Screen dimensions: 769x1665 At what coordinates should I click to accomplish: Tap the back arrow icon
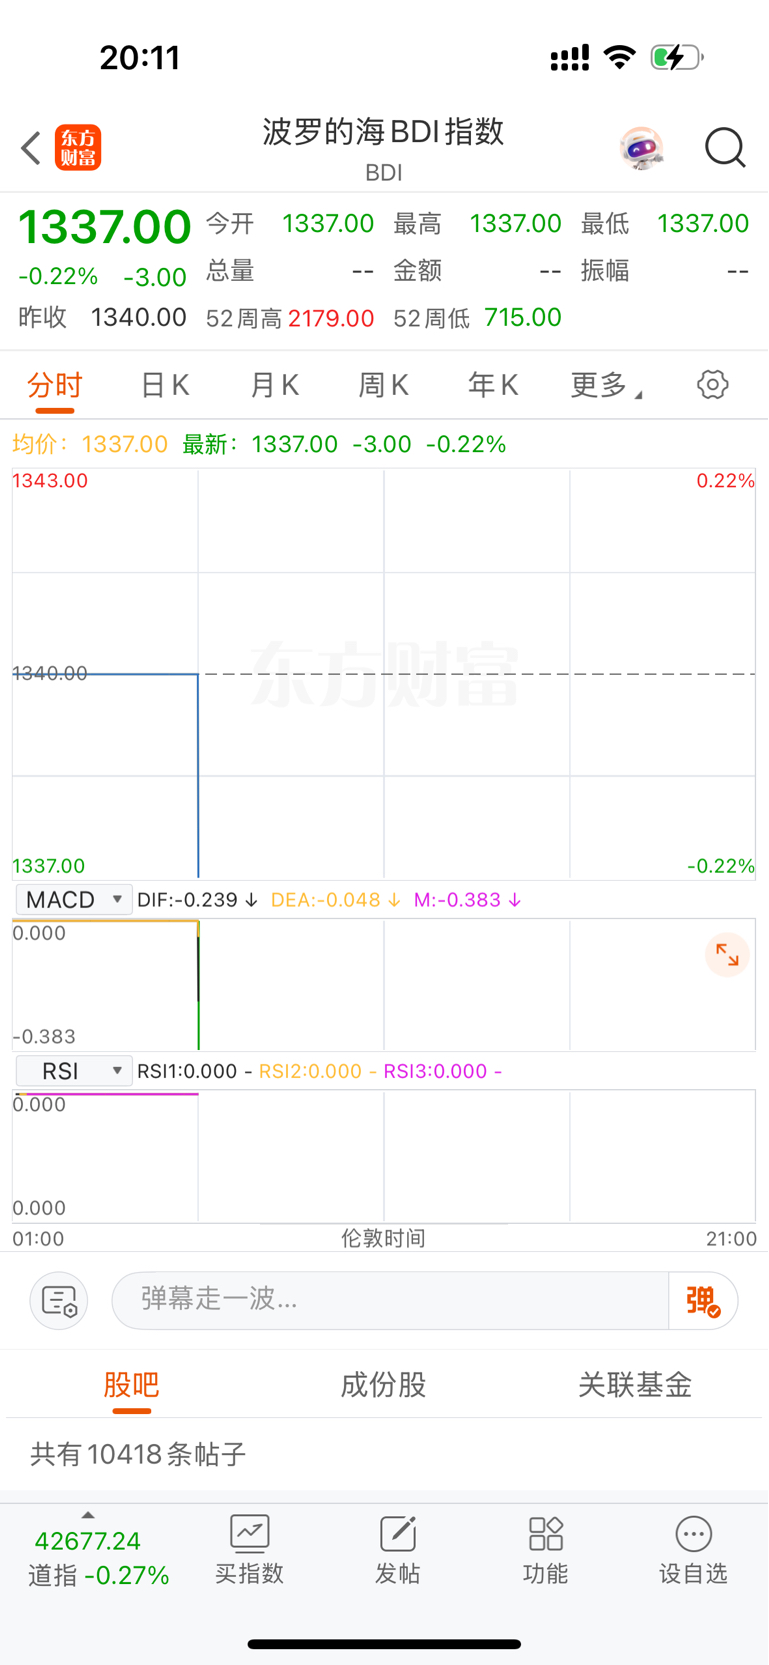tap(31, 148)
